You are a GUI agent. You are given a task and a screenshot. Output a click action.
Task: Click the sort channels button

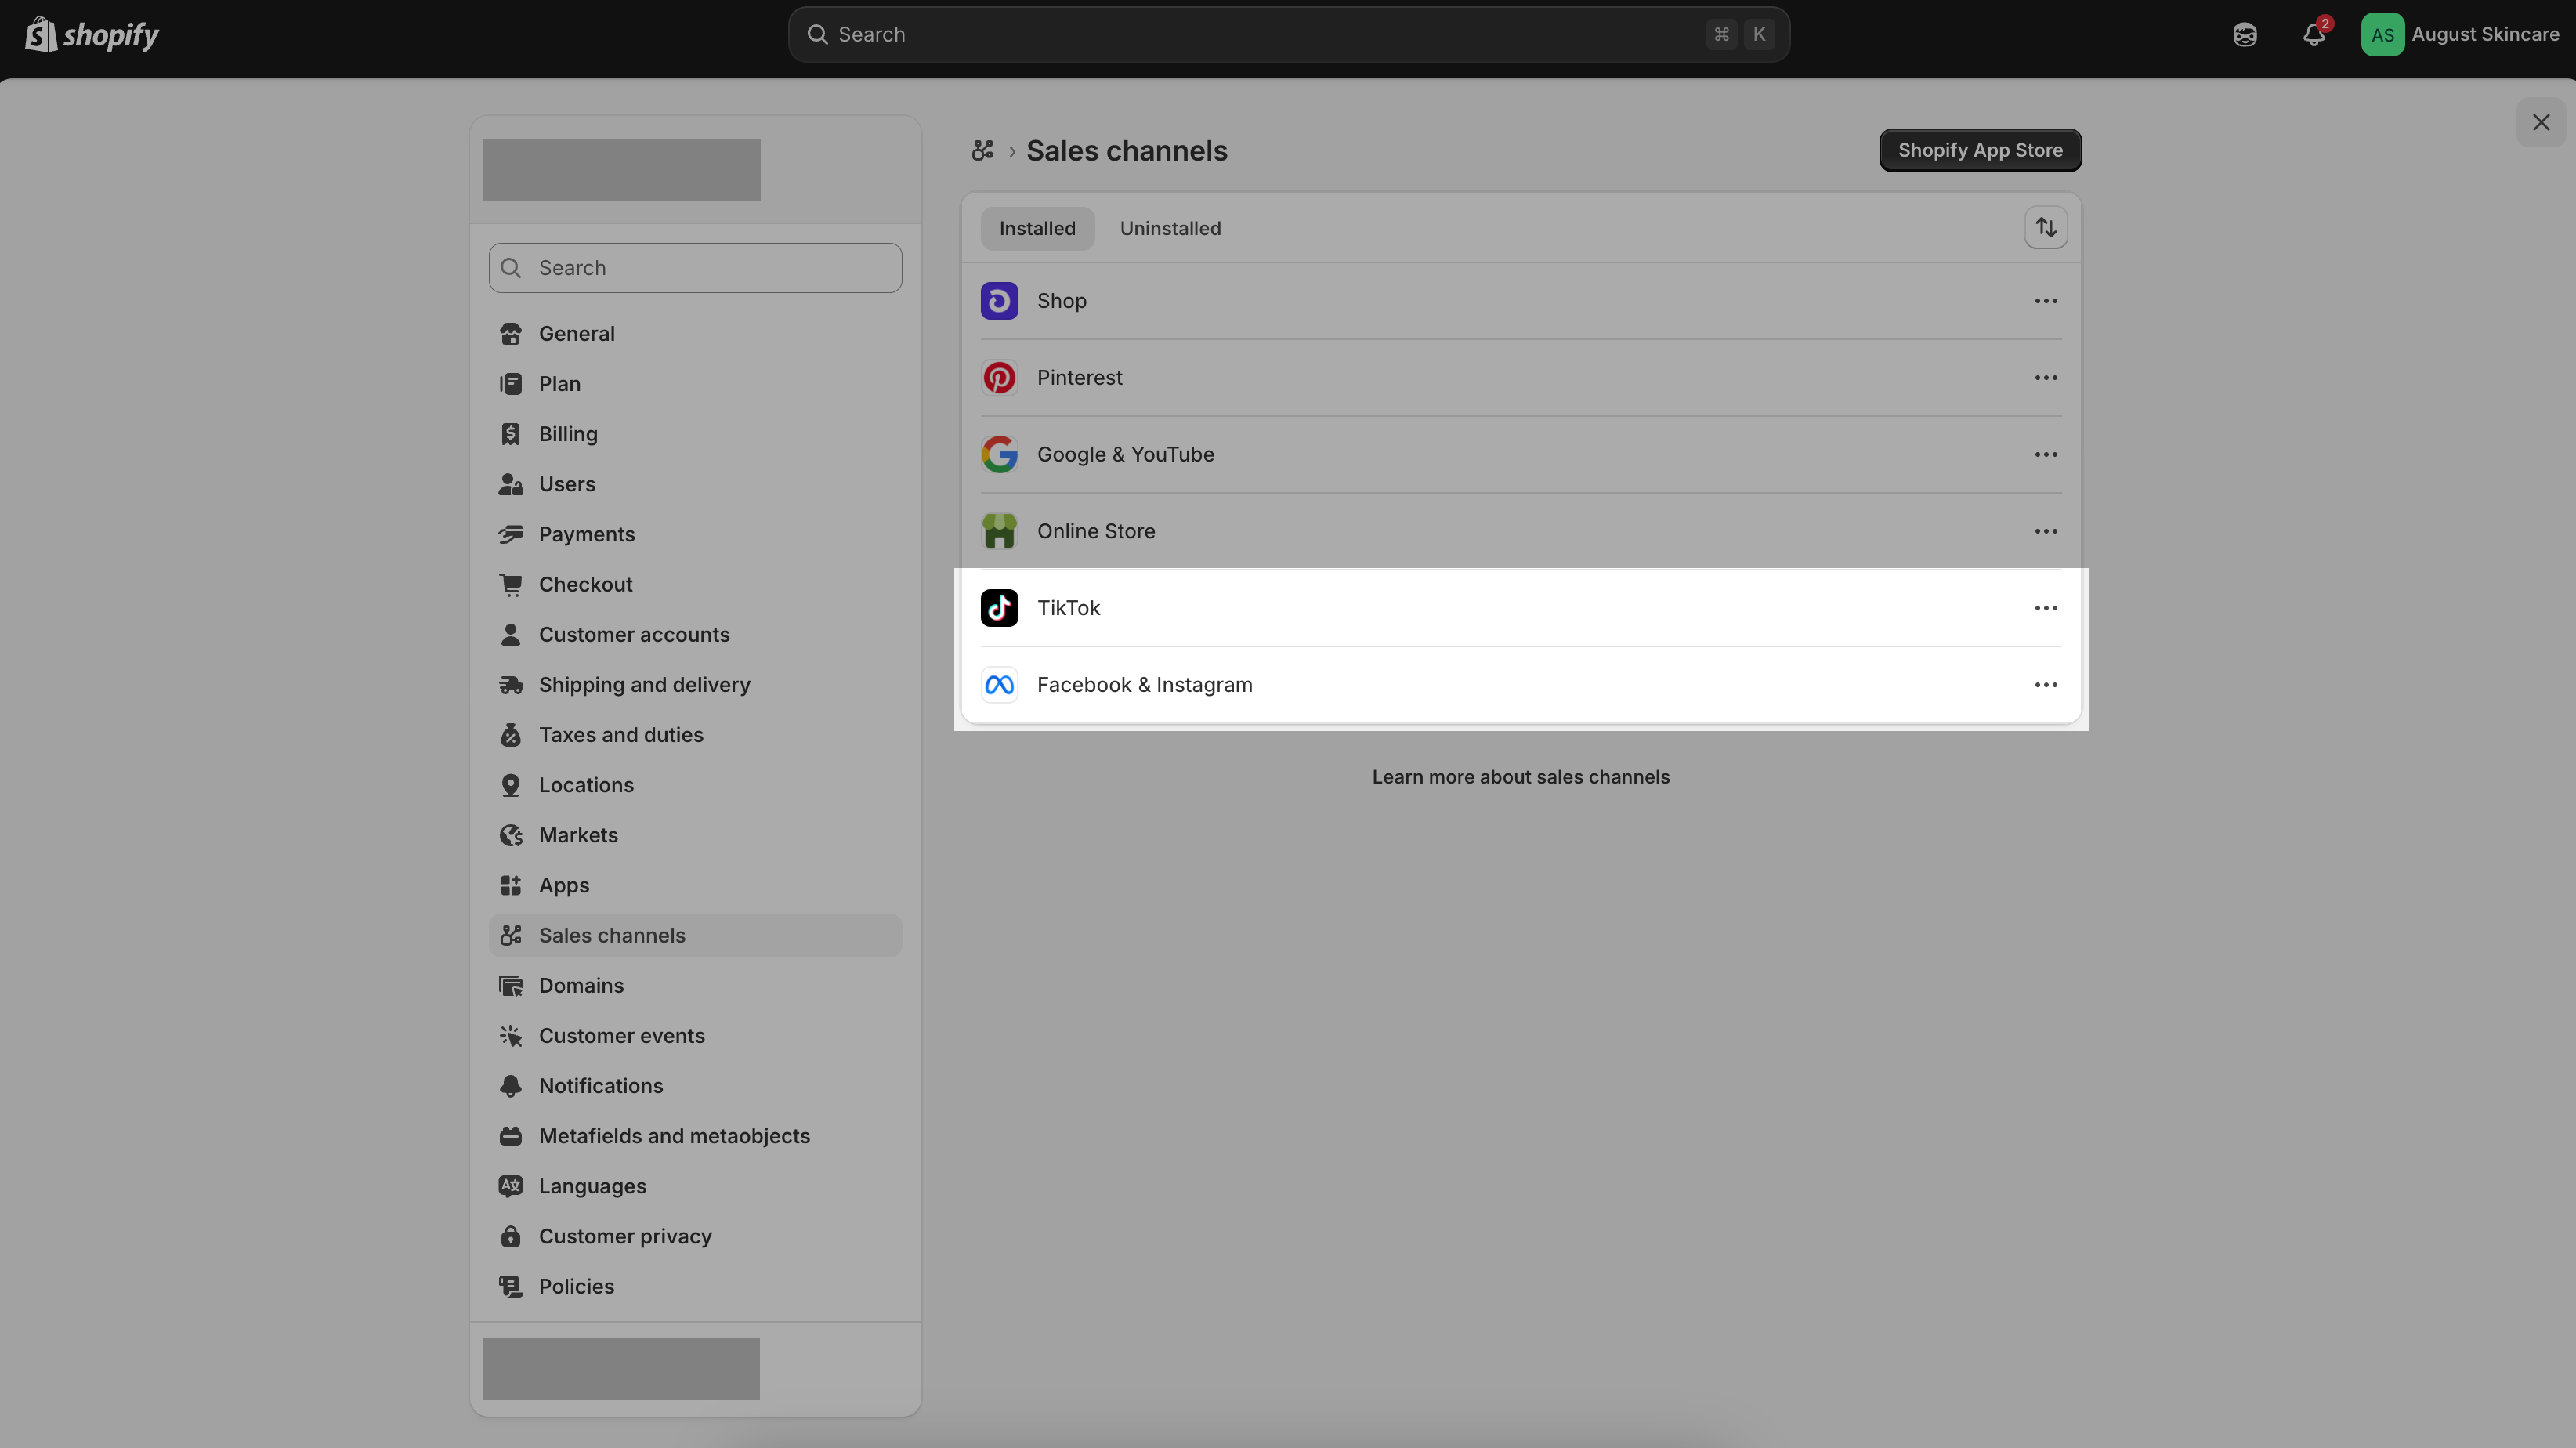(2046, 228)
